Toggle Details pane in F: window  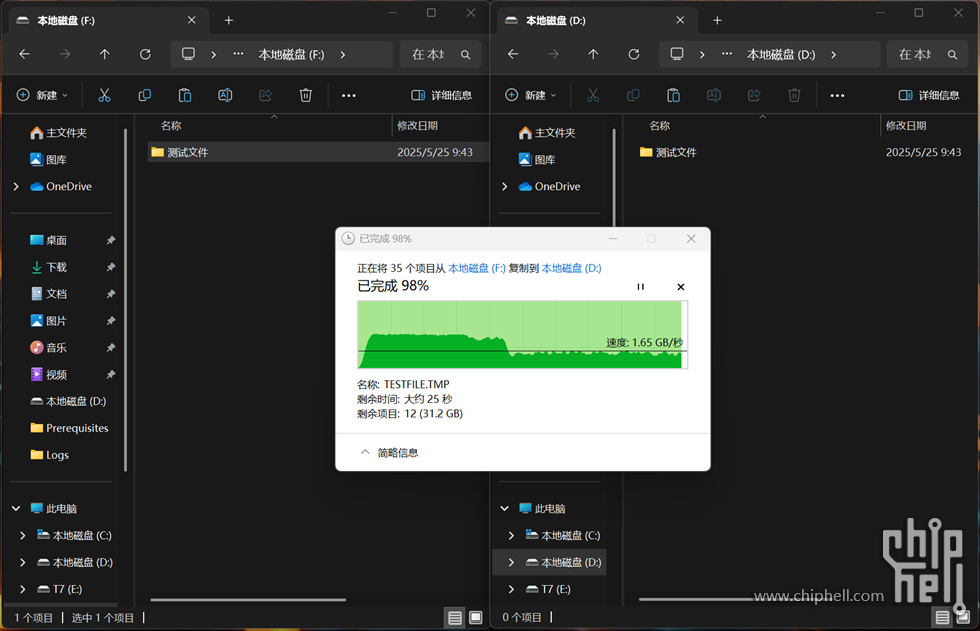coord(441,95)
